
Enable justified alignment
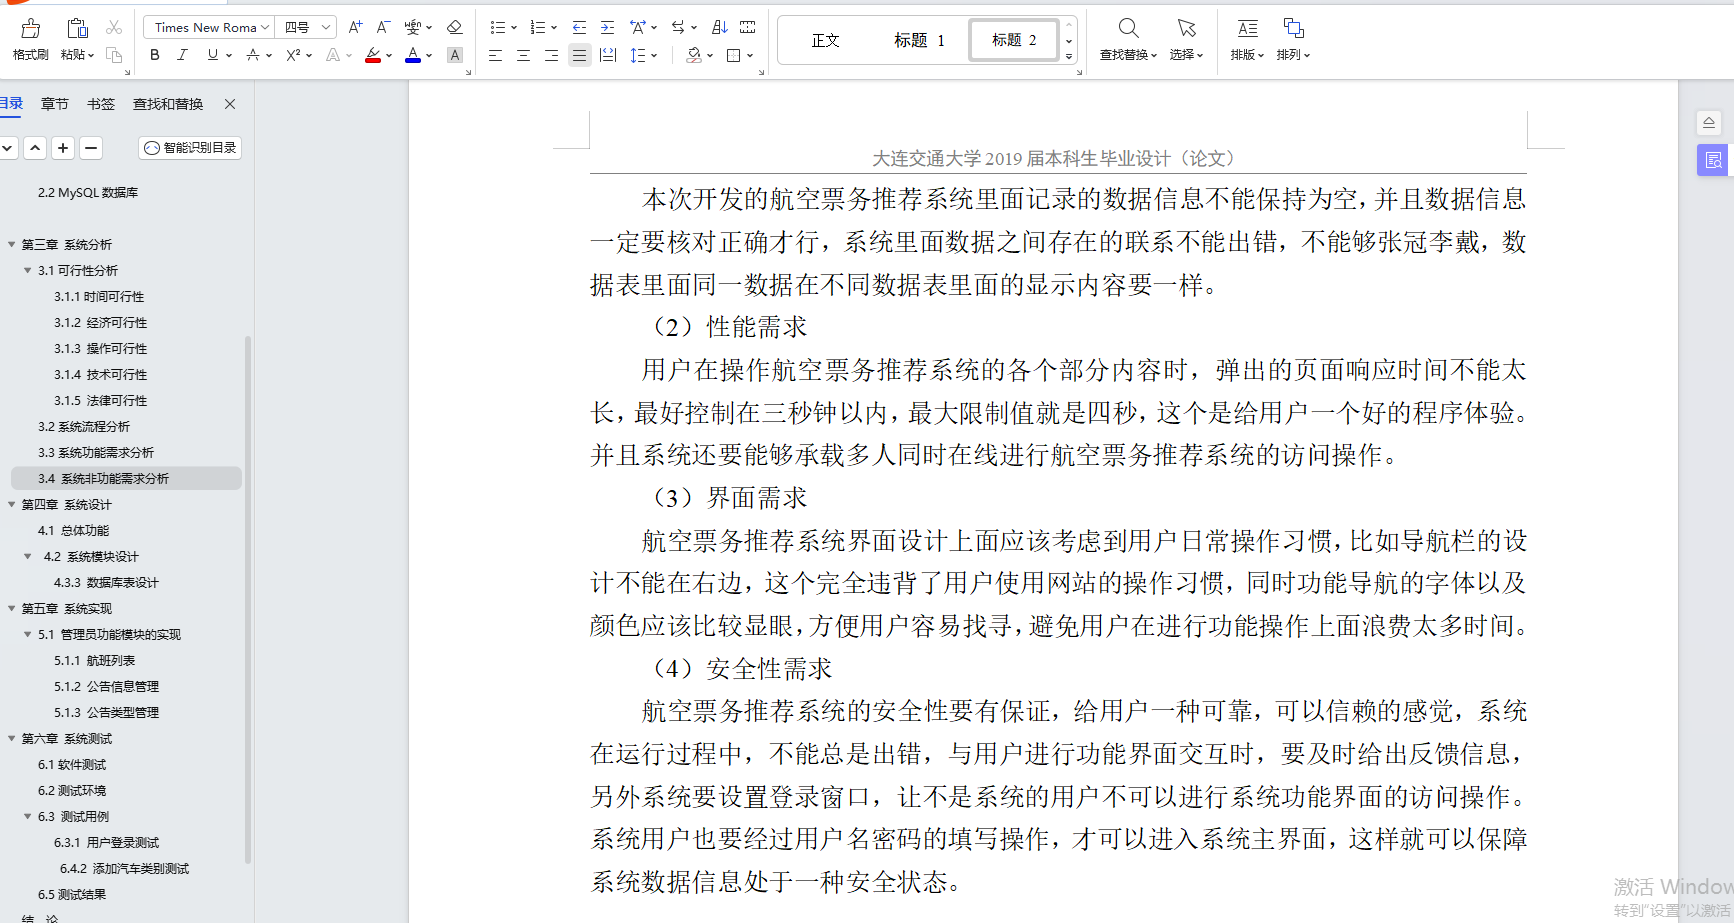[x=579, y=55]
